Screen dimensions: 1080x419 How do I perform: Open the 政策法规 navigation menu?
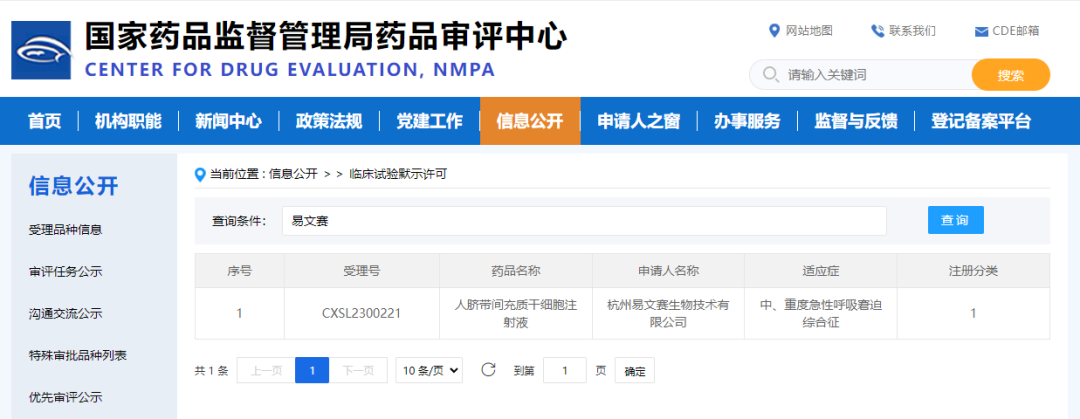[x=329, y=121]
